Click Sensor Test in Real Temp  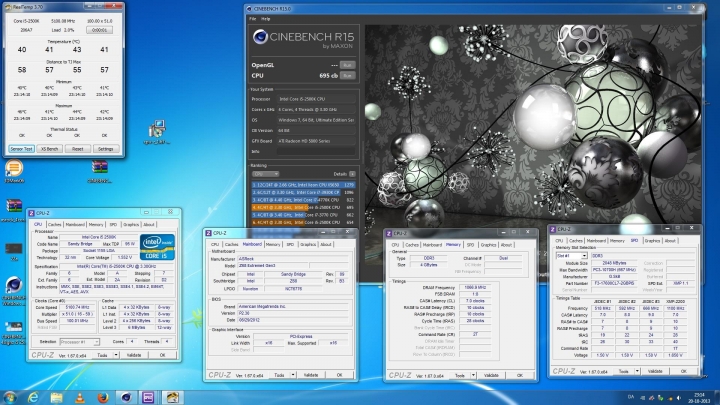point(20,148)
